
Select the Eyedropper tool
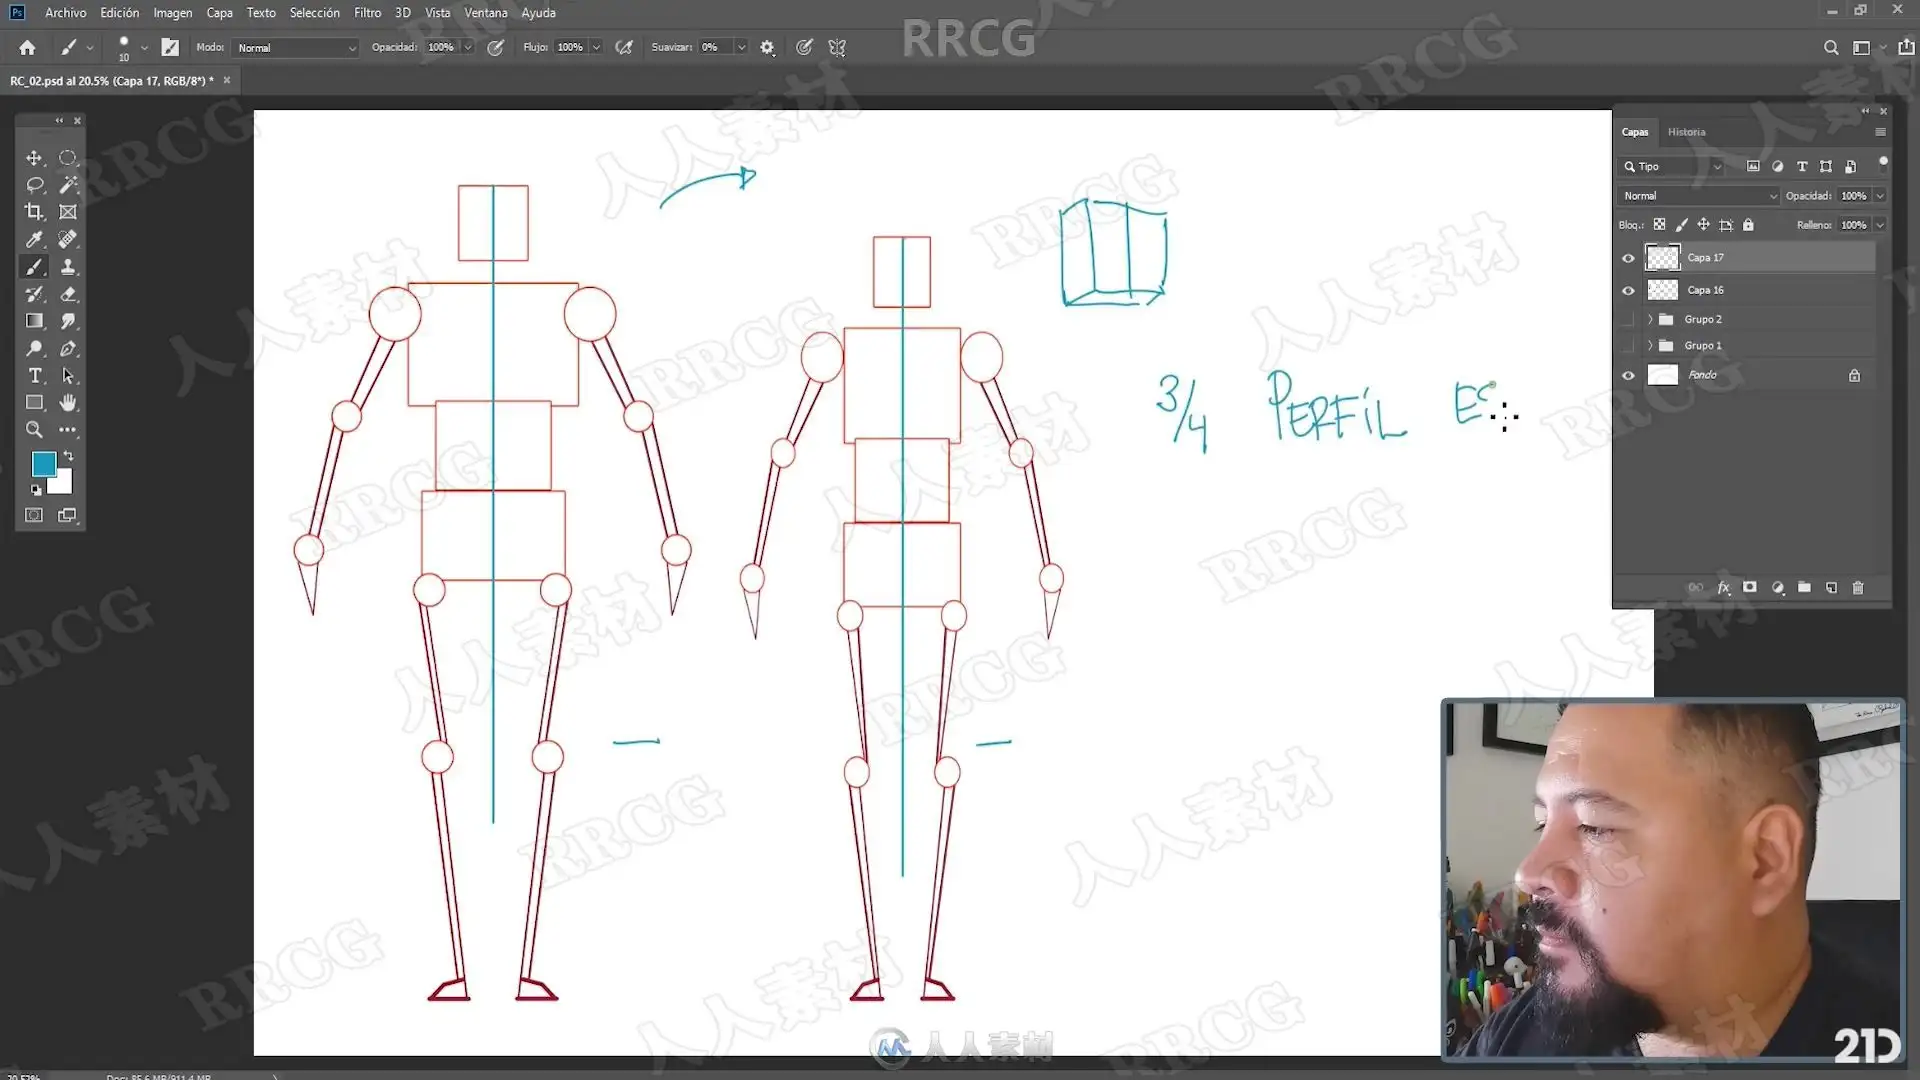(34, 239)
